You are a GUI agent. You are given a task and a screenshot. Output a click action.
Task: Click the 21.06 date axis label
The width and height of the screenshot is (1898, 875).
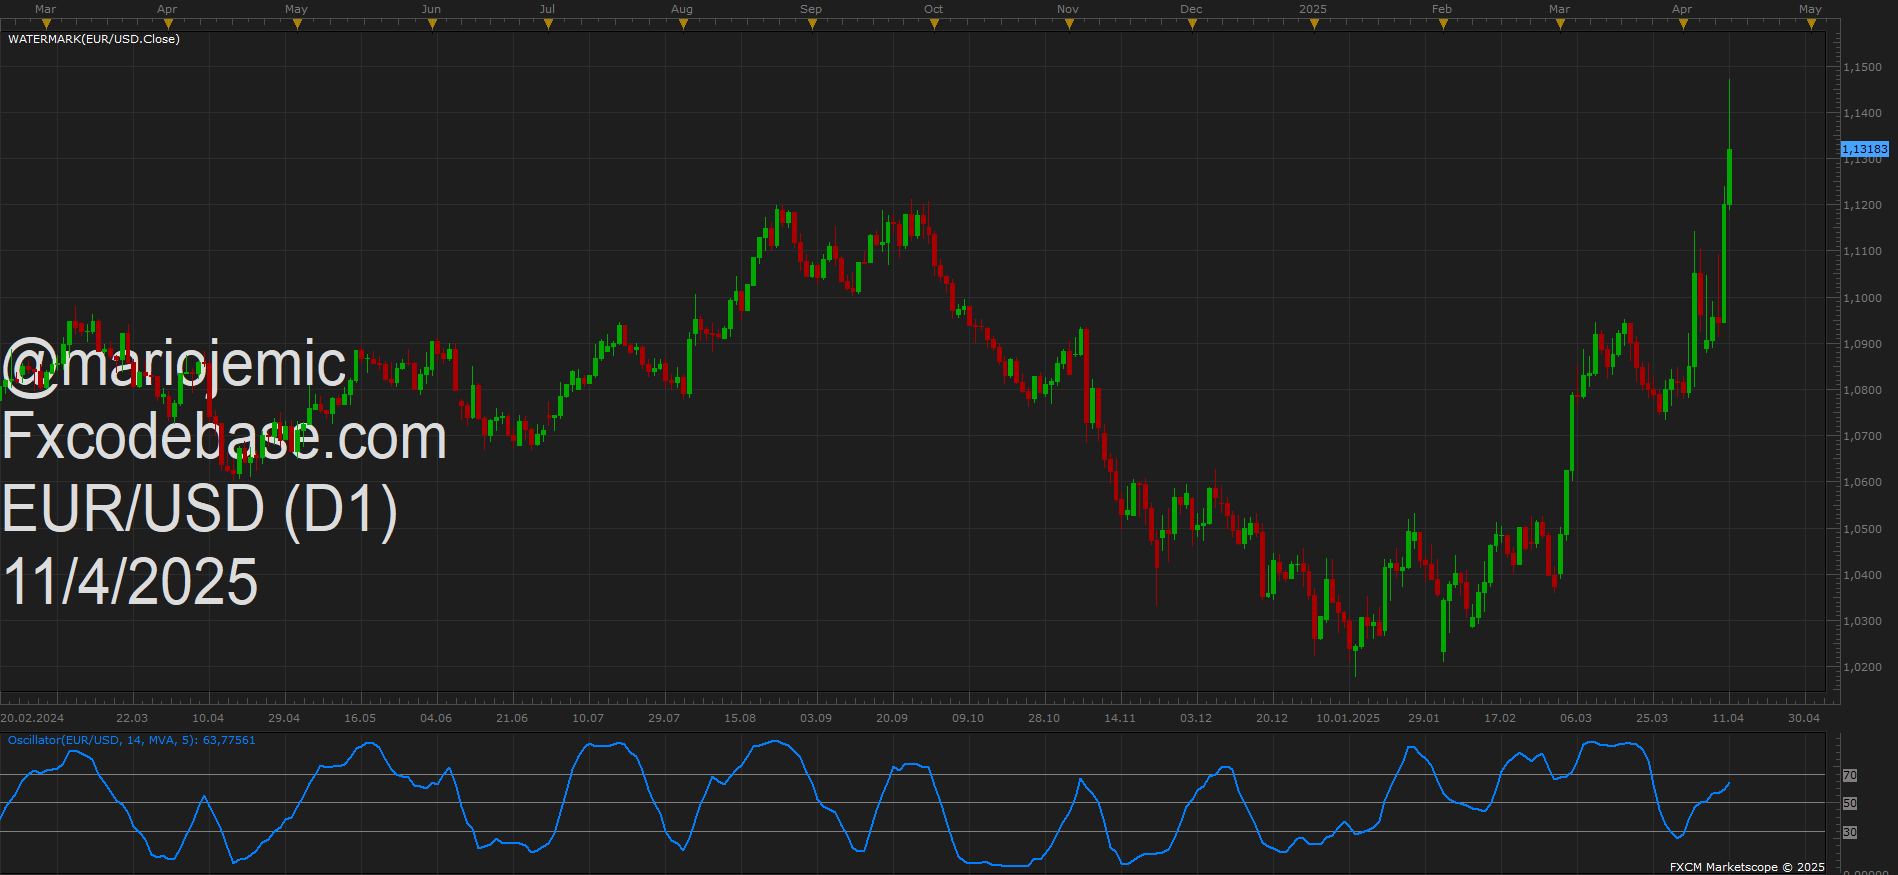tap(512, 718)
